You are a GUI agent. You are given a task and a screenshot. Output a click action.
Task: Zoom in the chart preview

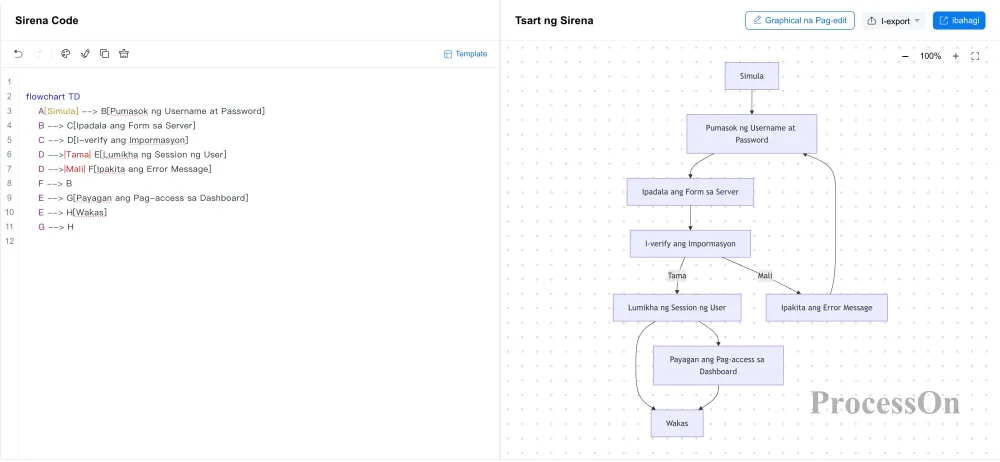955,56
